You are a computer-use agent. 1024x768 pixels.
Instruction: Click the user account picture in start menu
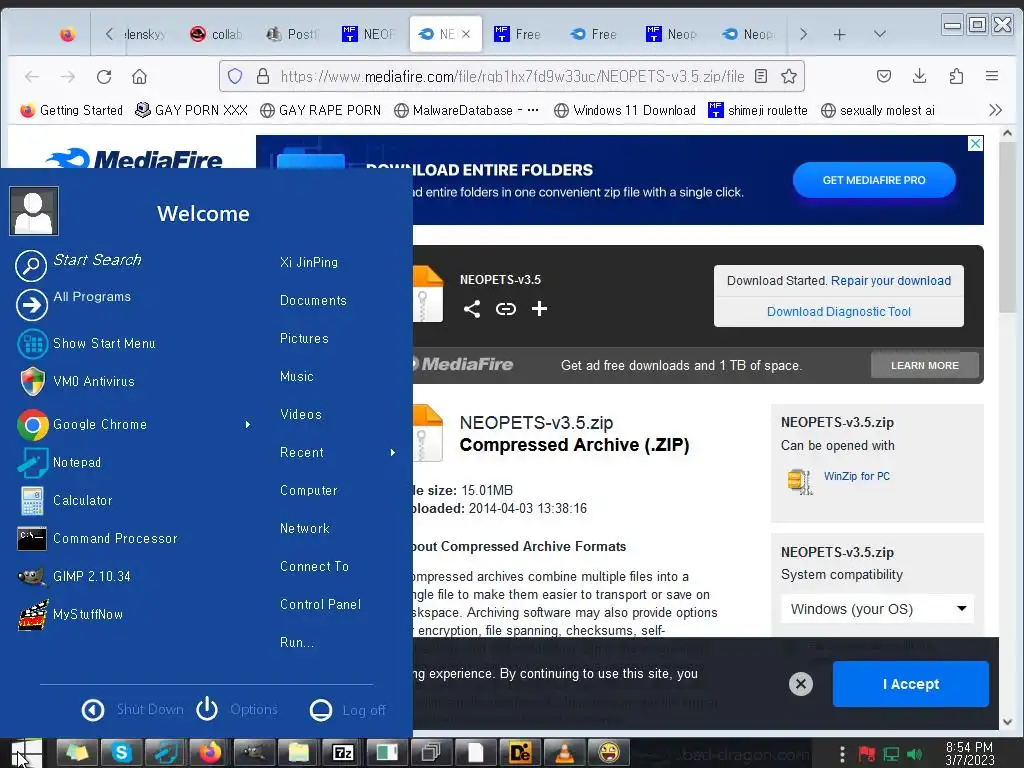tap(34, 211)
